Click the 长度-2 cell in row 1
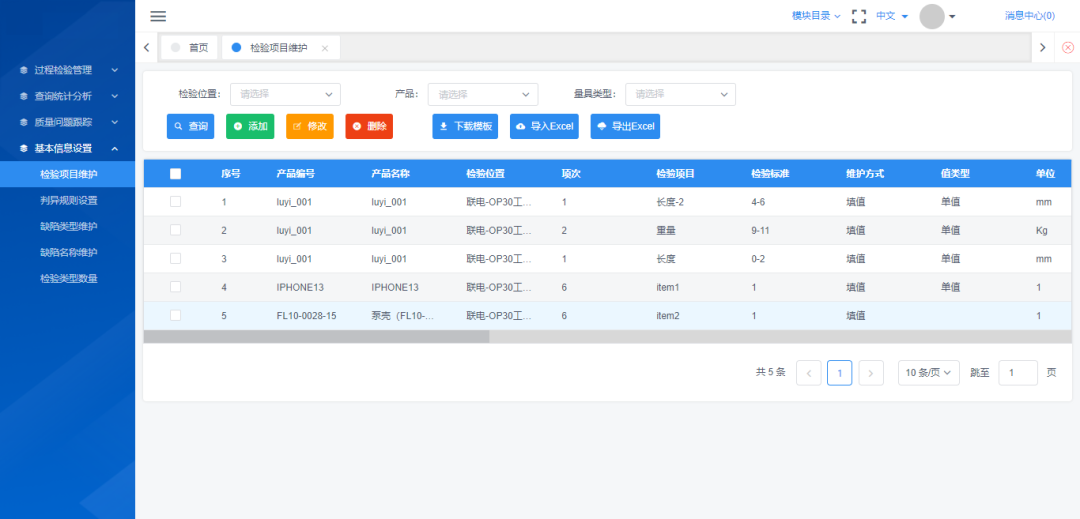Image resolution: width=1080 pixels, height=519 pixels. tap(670, 202)
